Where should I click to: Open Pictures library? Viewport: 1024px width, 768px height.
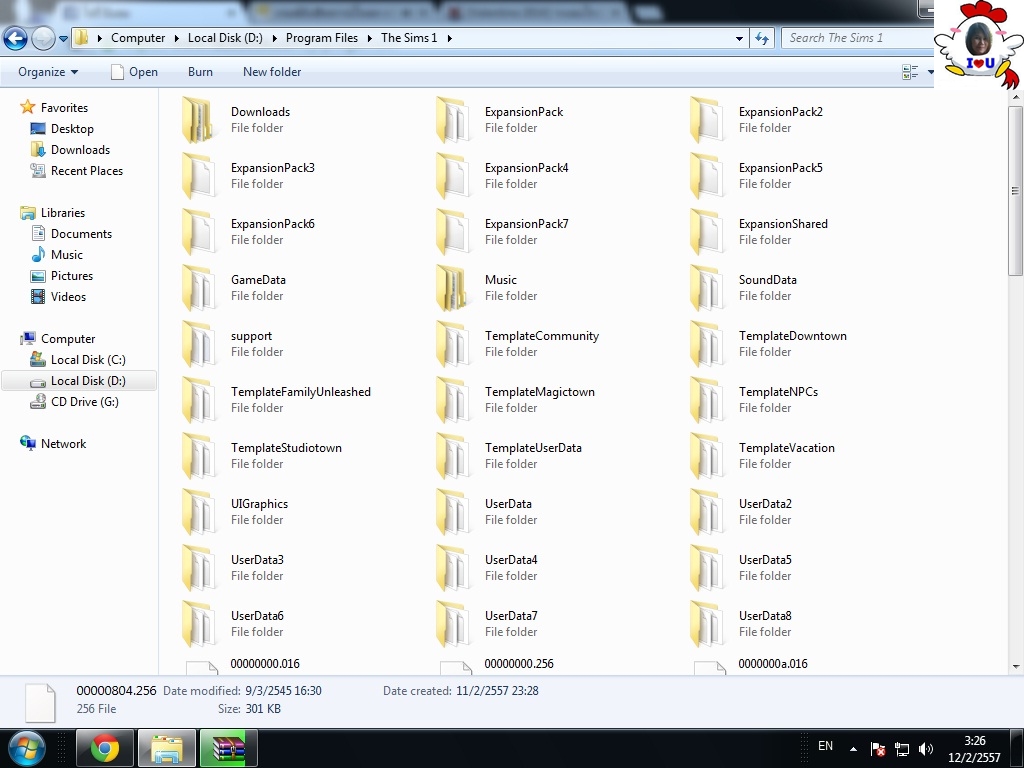coord(72,276)
